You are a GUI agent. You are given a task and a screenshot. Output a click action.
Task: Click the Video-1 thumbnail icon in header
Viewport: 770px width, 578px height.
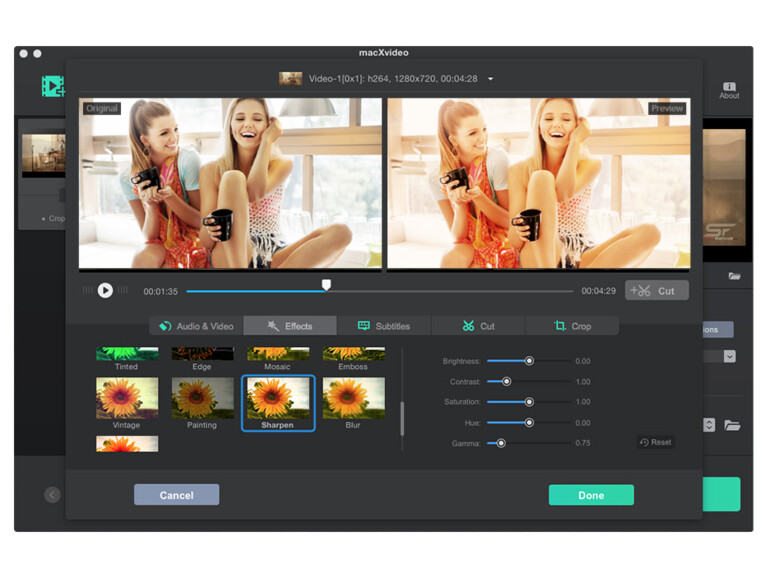290,79
